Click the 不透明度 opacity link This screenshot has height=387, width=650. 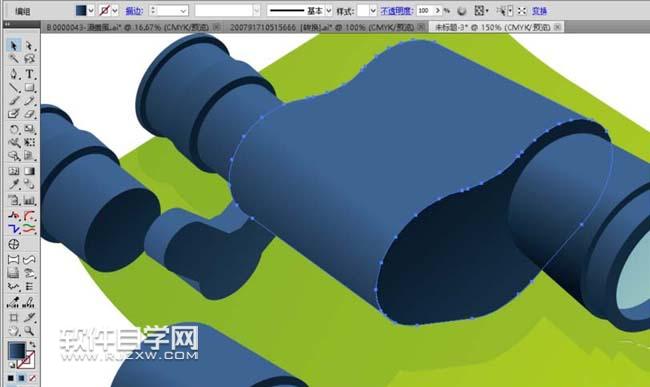click(396, 11)
